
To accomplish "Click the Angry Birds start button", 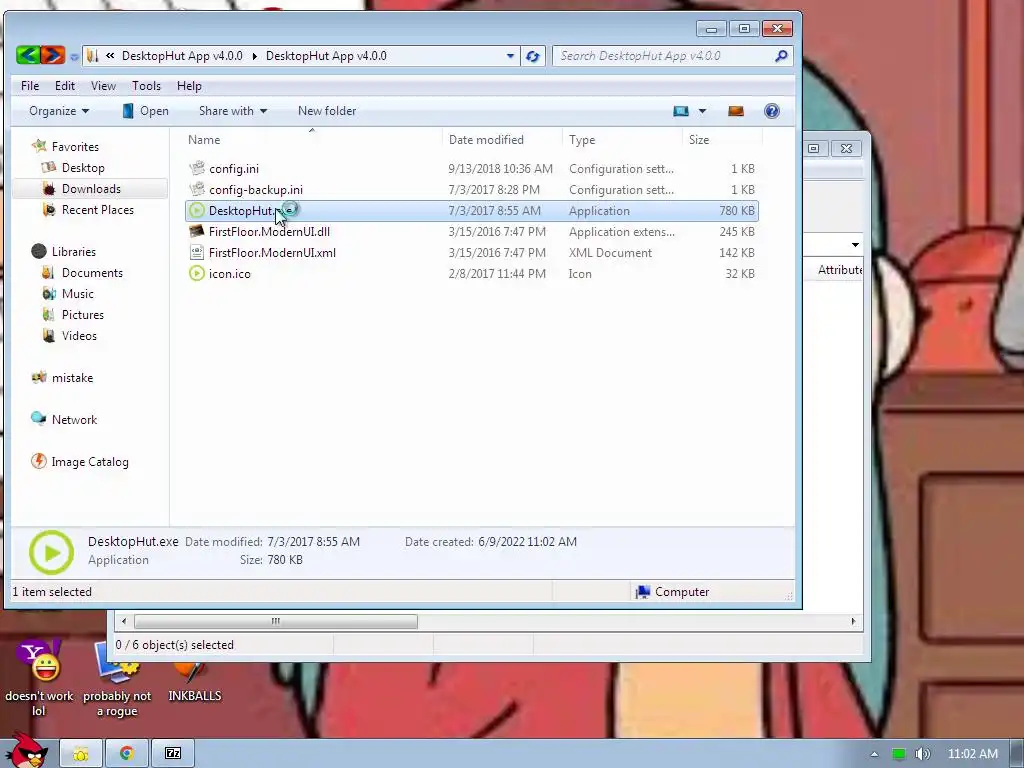I will [x=27, y=752].
